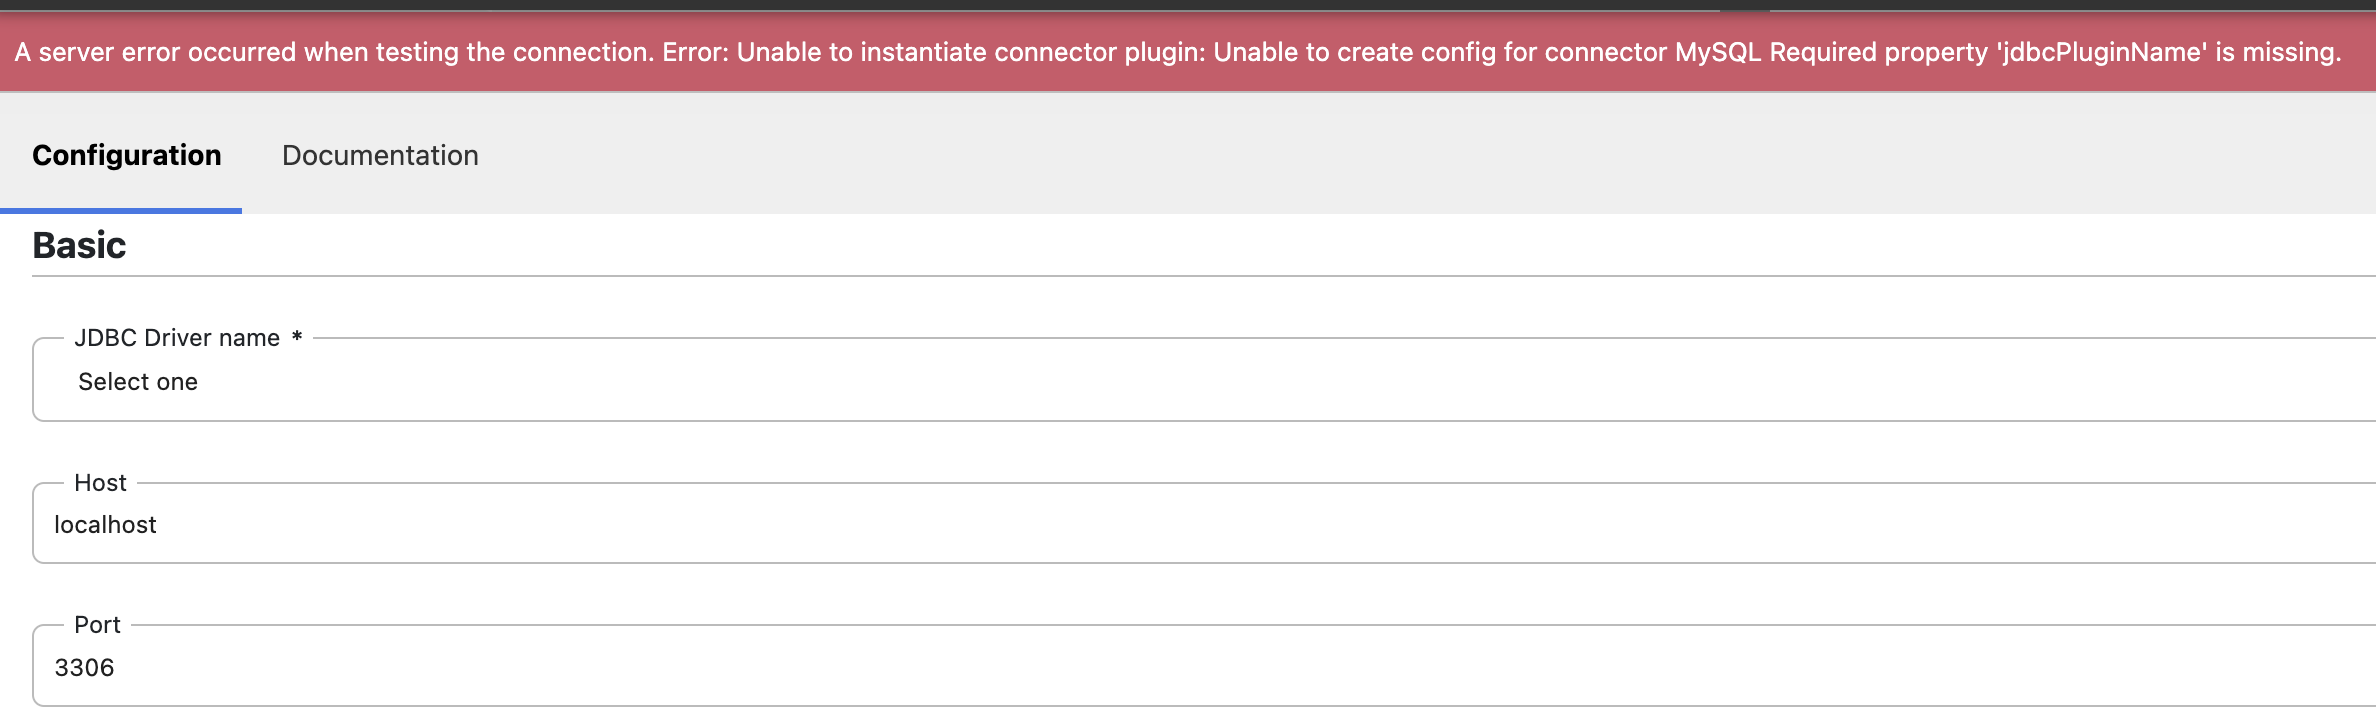2376x726 pixels.
Task: Click the 'Select one' placeholder text
Action: (x=138, y=382)
